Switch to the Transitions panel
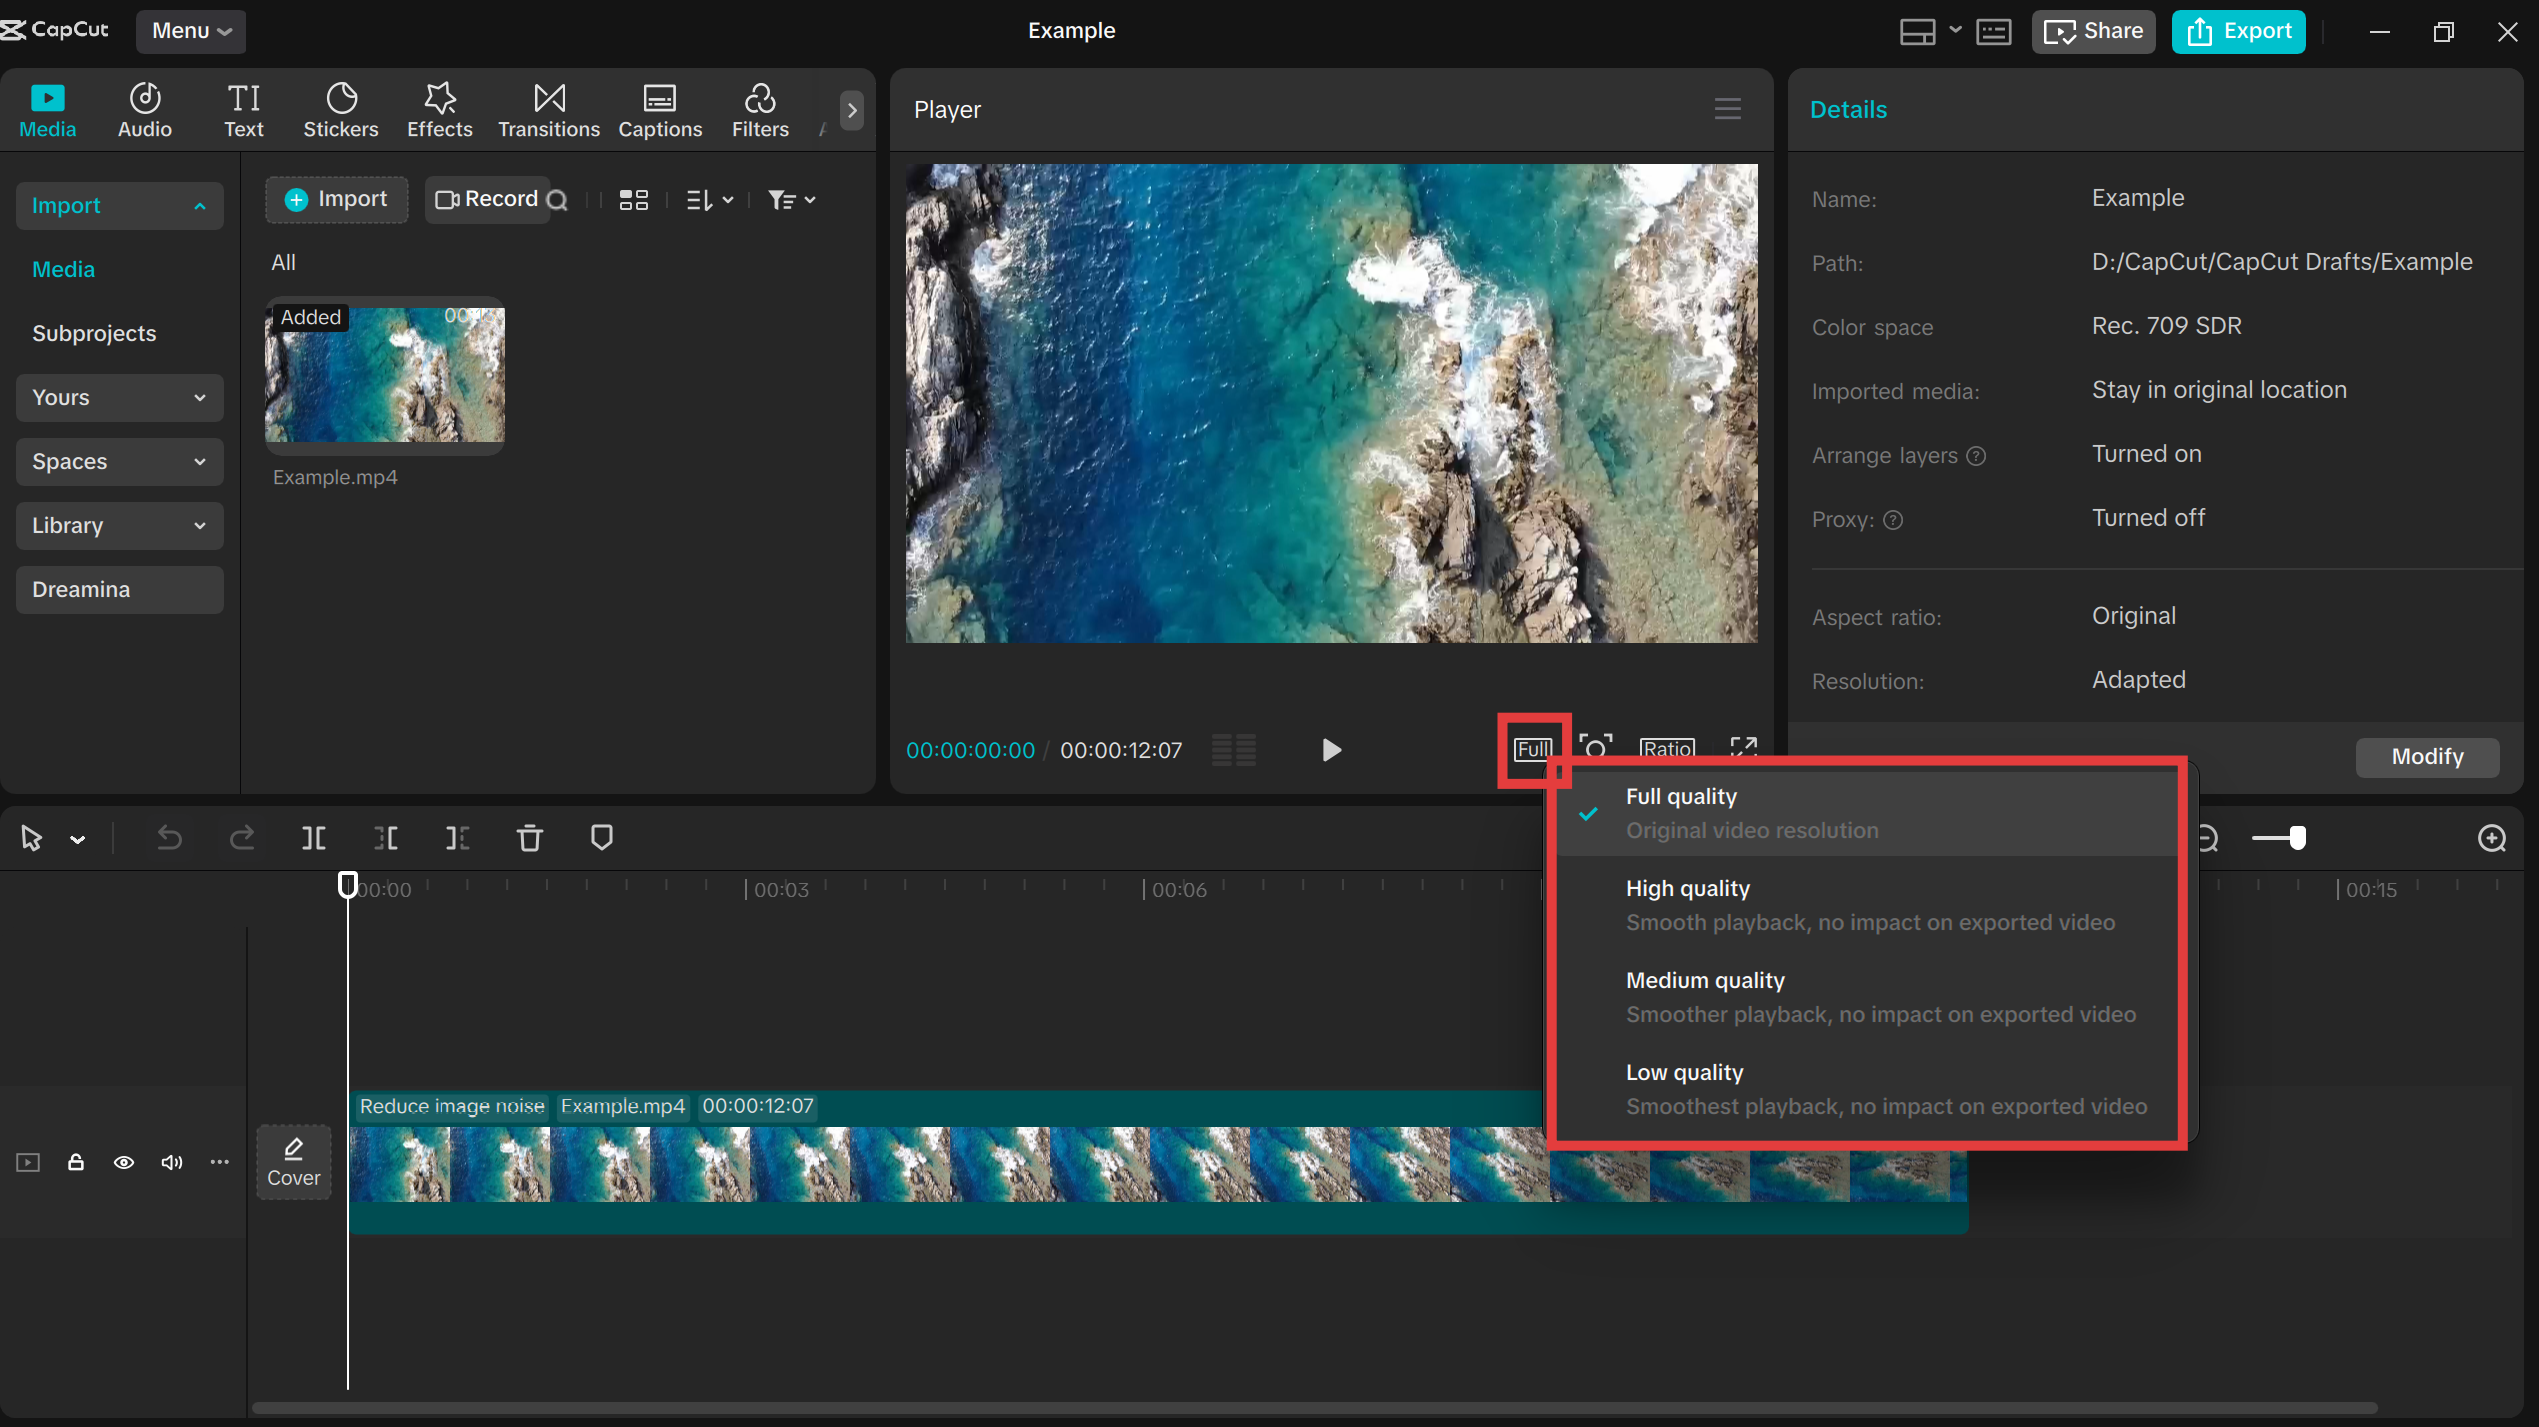2539x1427 pixels. pyautogui.click(x=548, y=109)
